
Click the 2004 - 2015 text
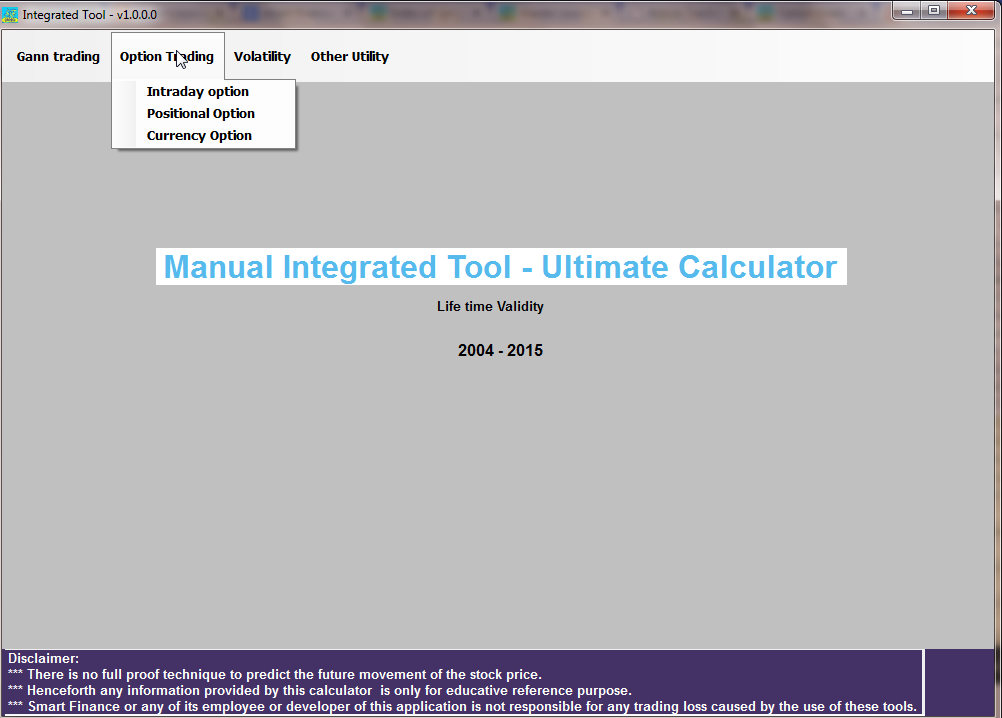(x=499, y=350)
